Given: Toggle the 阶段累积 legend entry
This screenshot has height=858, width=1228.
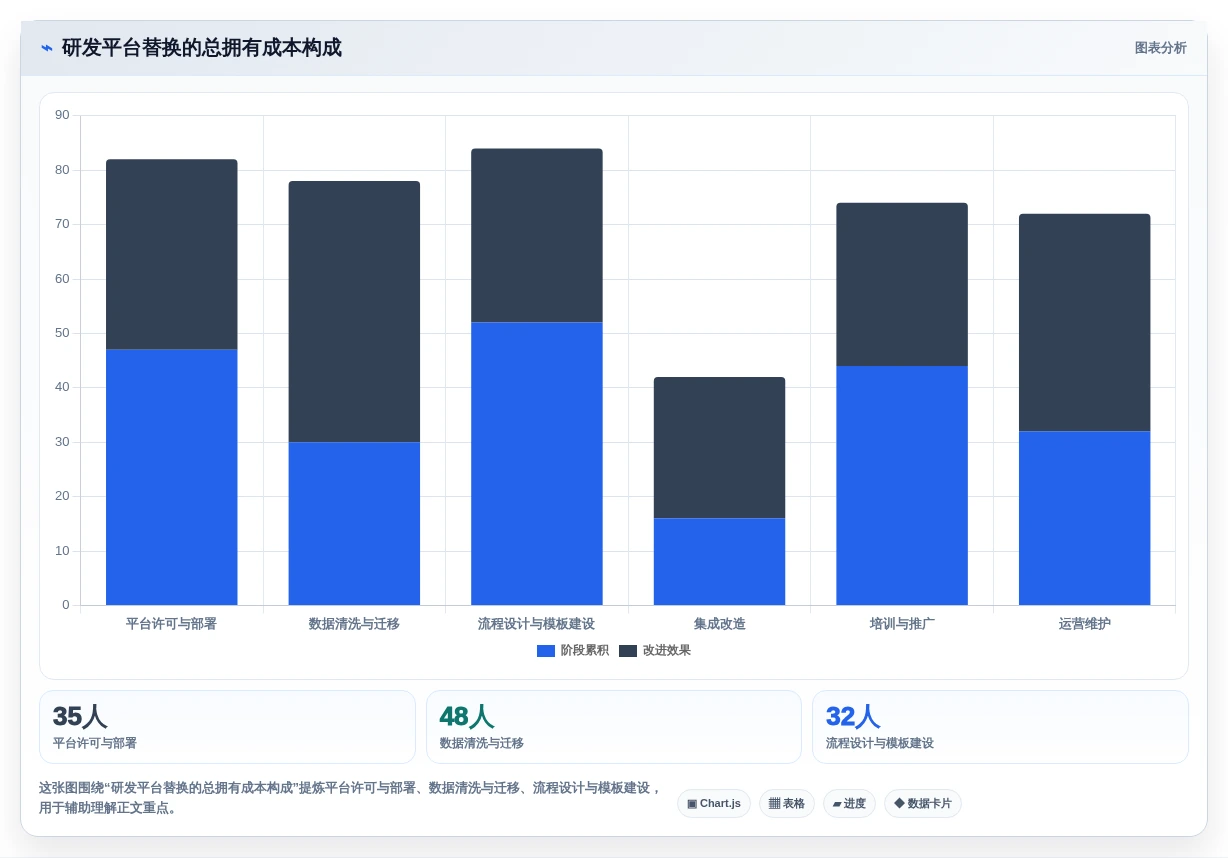Looking at the screenshot, I should click(x=573, y=650).
